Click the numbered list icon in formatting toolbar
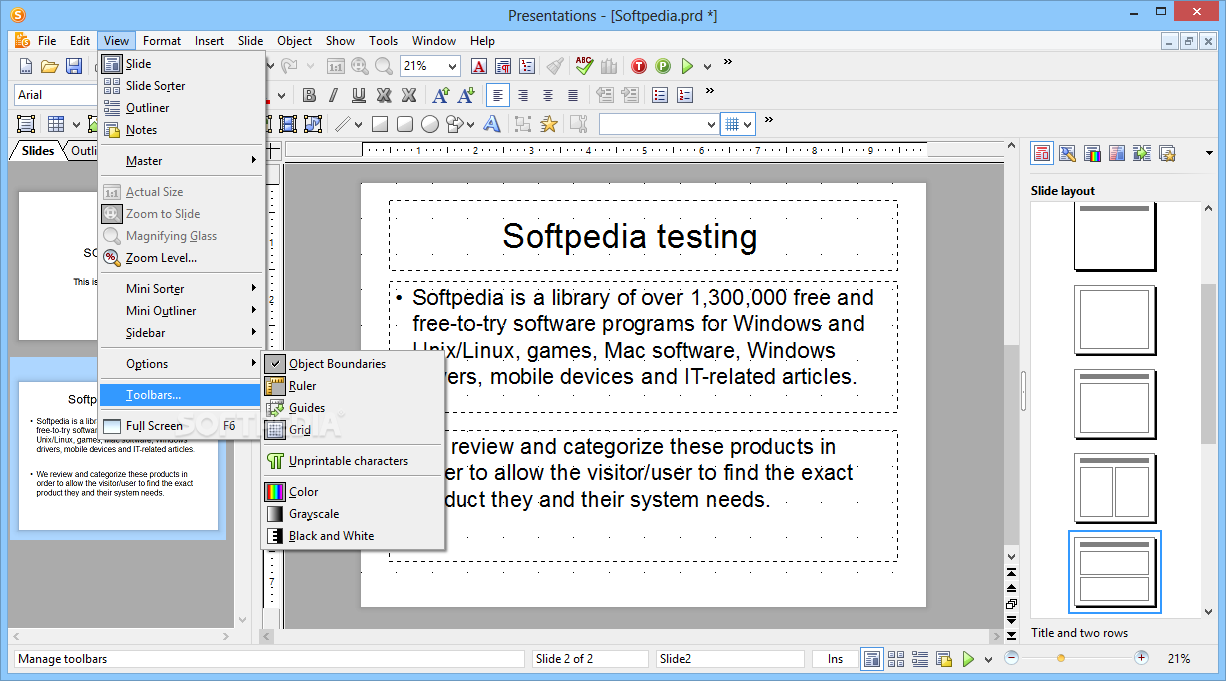 coord(685,95)
